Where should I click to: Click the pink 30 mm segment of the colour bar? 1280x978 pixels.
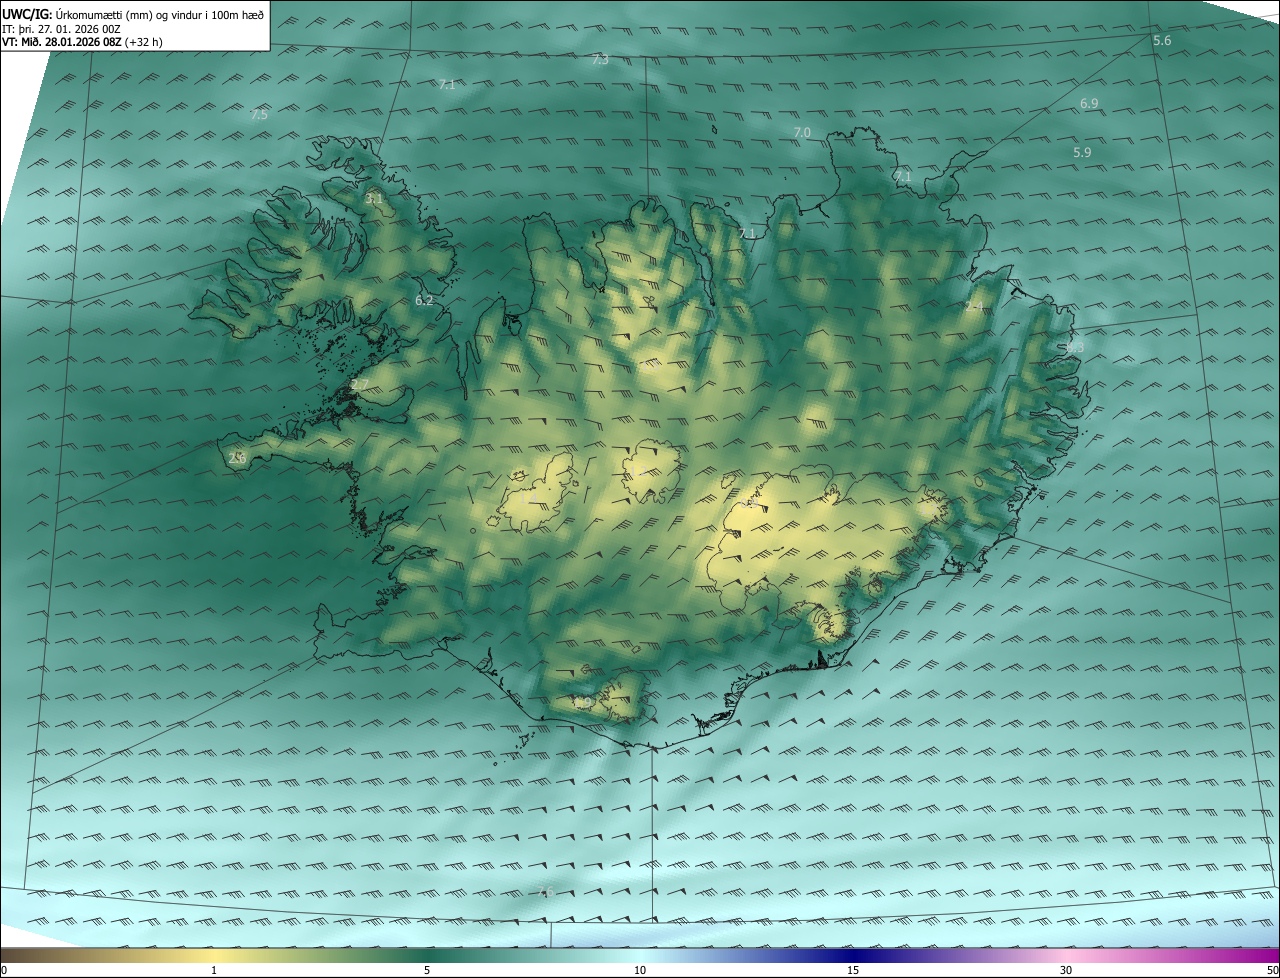coord(1066,955)
